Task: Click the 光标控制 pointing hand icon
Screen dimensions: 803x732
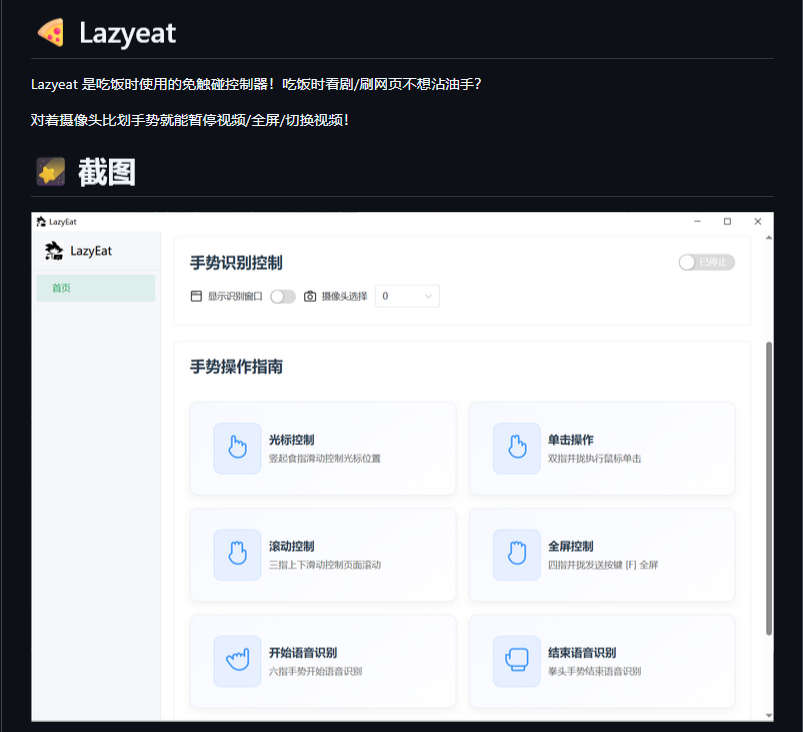Action: point(238,448)
